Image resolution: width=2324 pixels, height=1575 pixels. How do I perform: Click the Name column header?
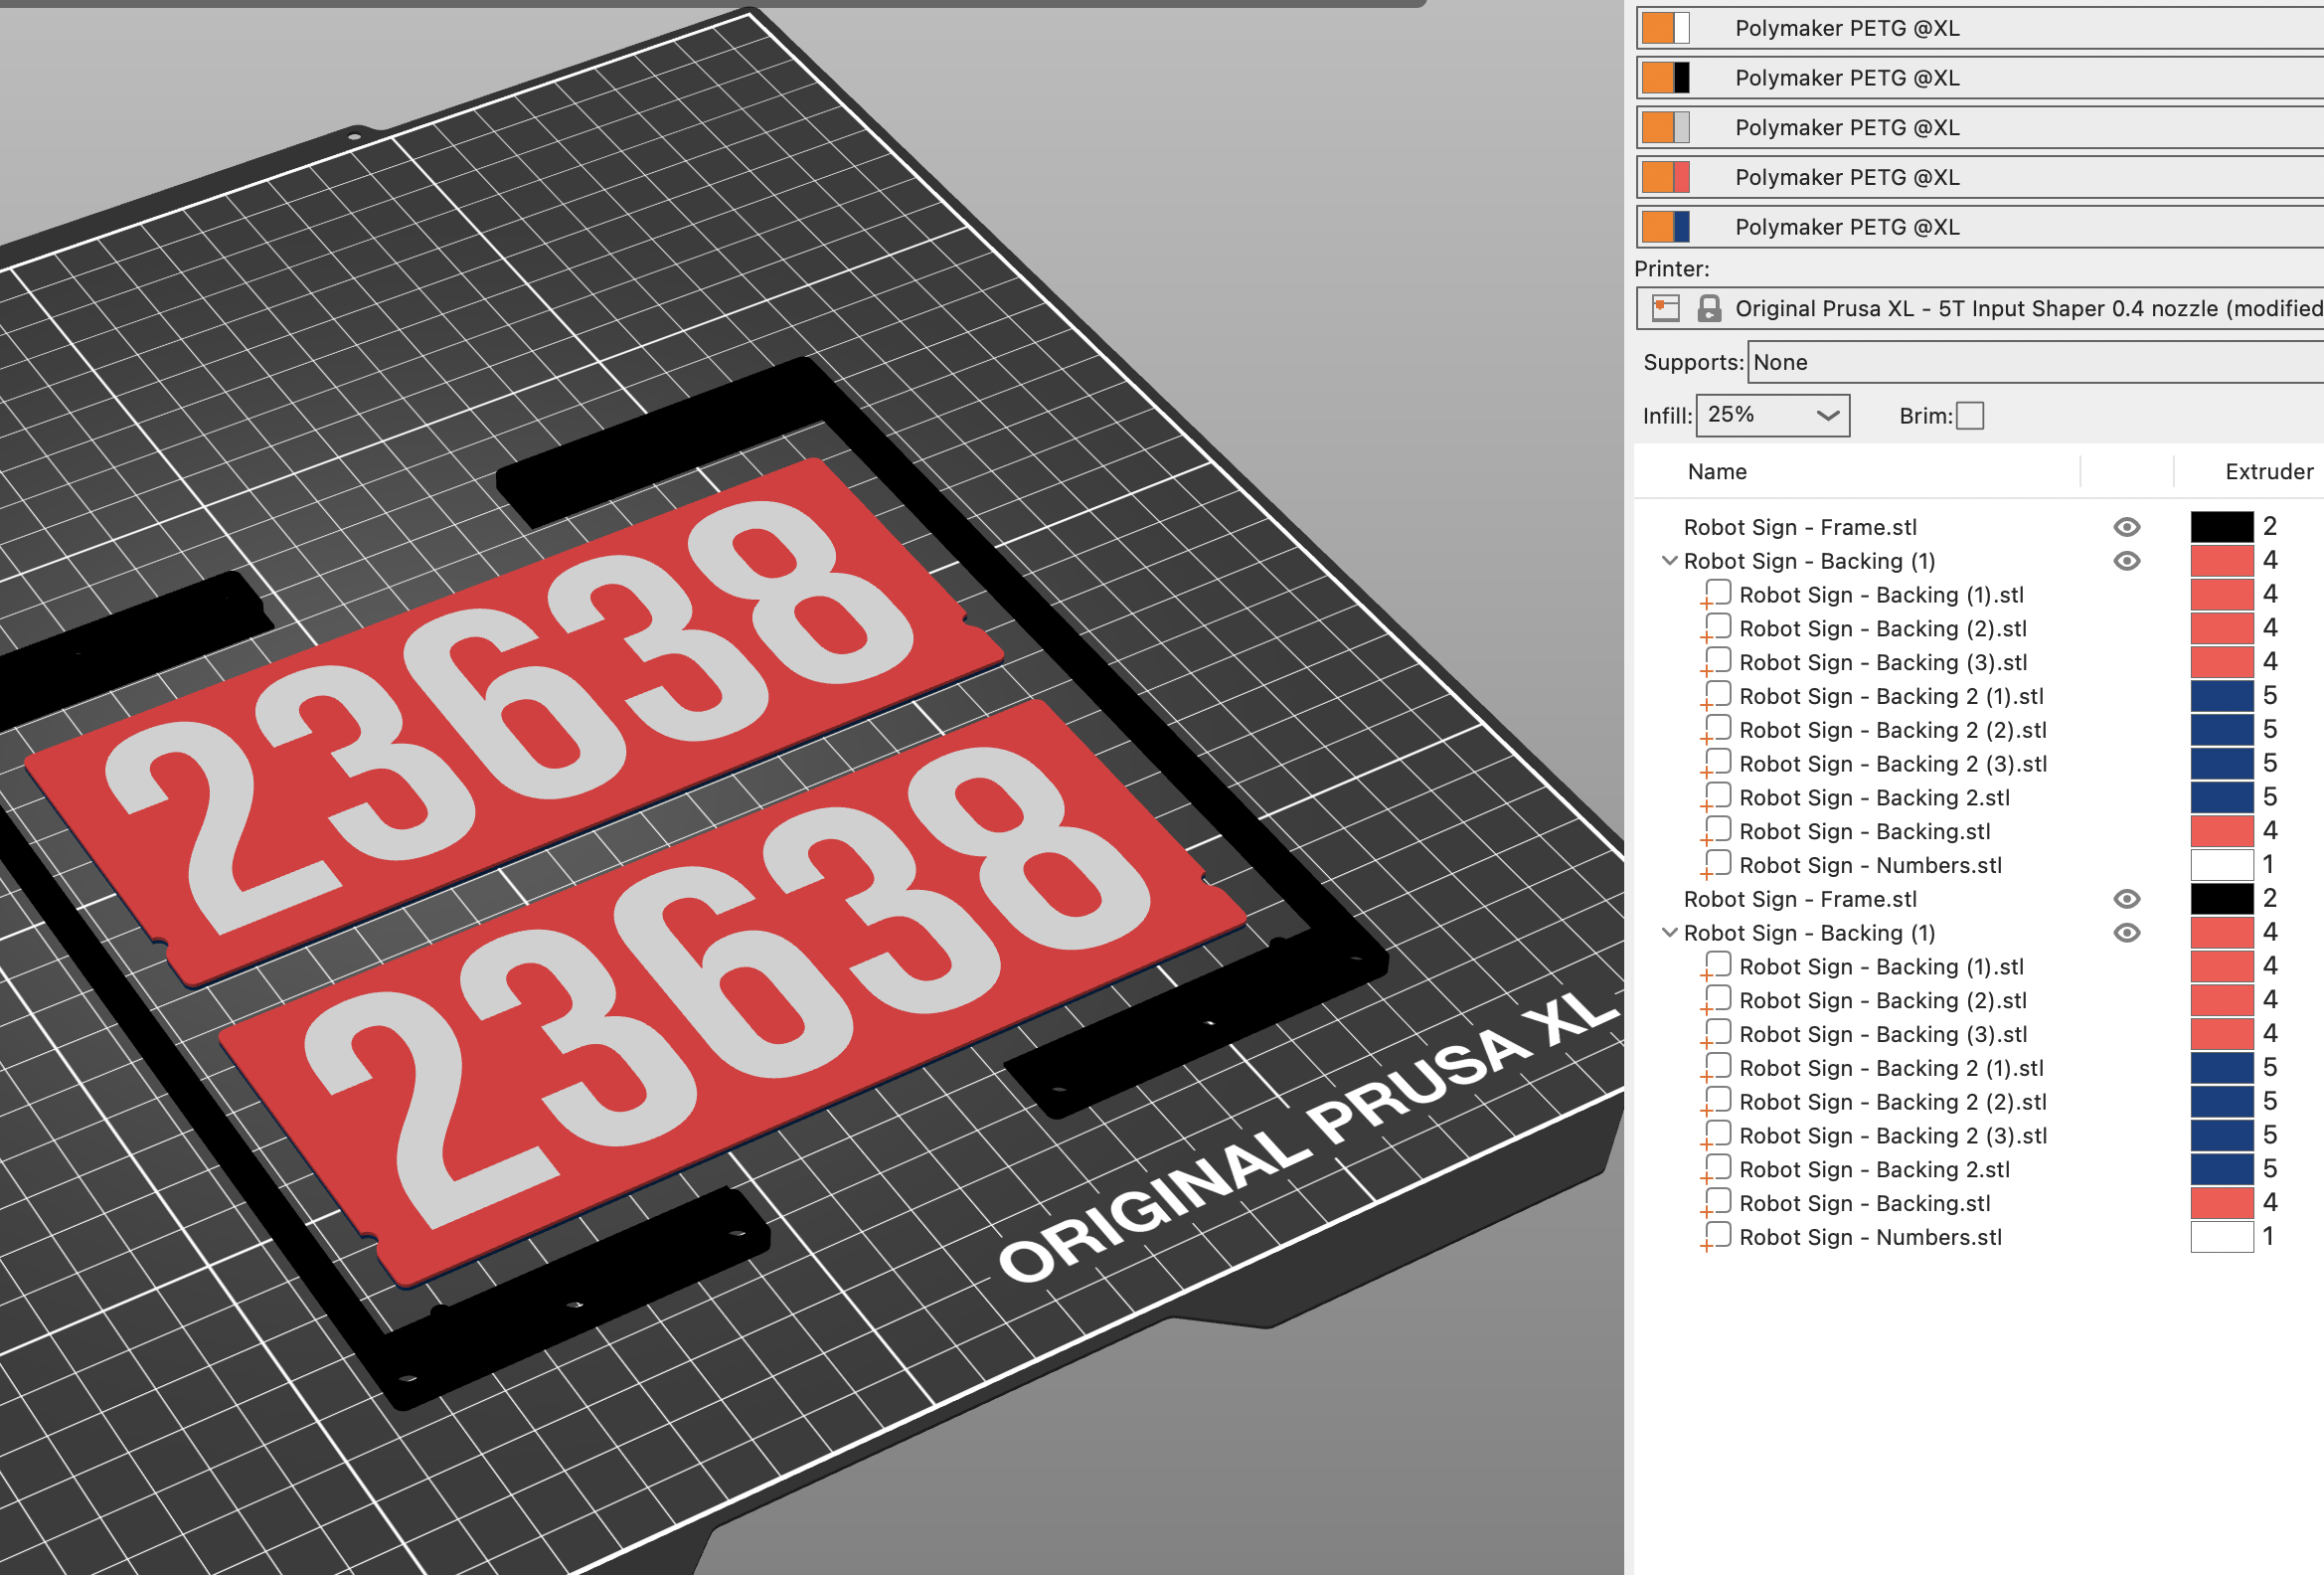click(1716, 471)
